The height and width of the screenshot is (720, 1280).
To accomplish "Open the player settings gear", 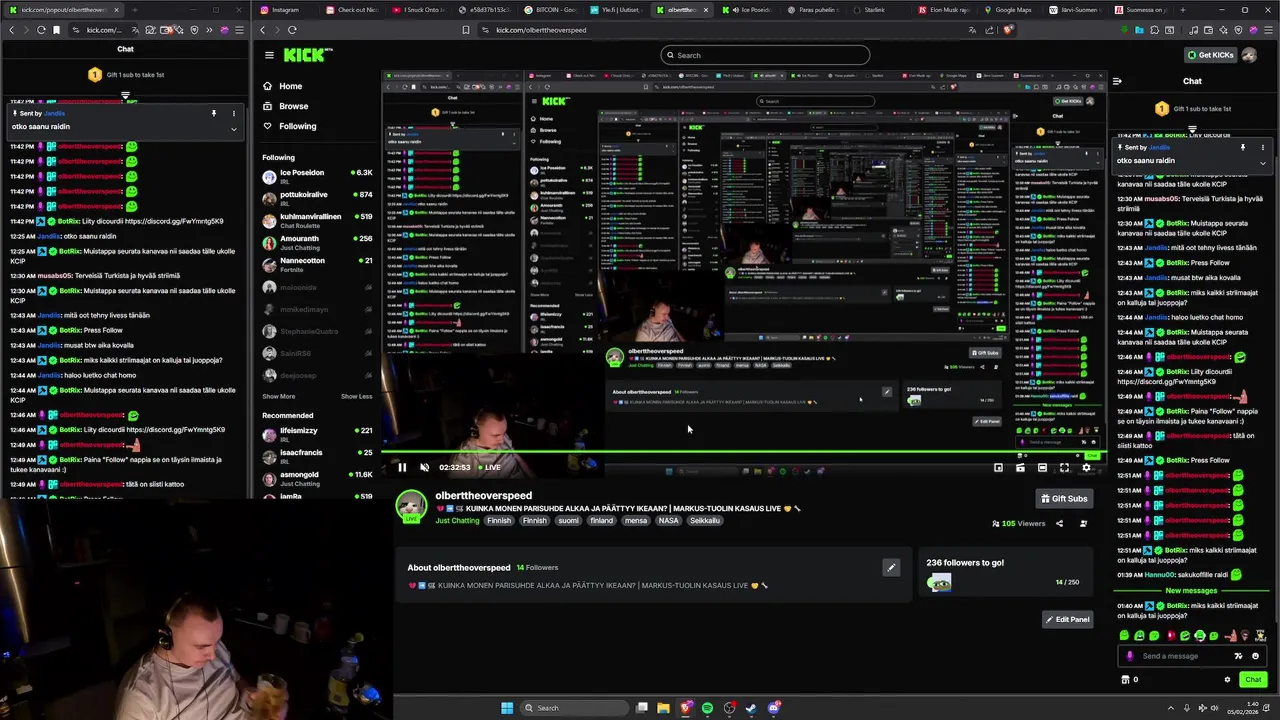I will (1086, 467).
